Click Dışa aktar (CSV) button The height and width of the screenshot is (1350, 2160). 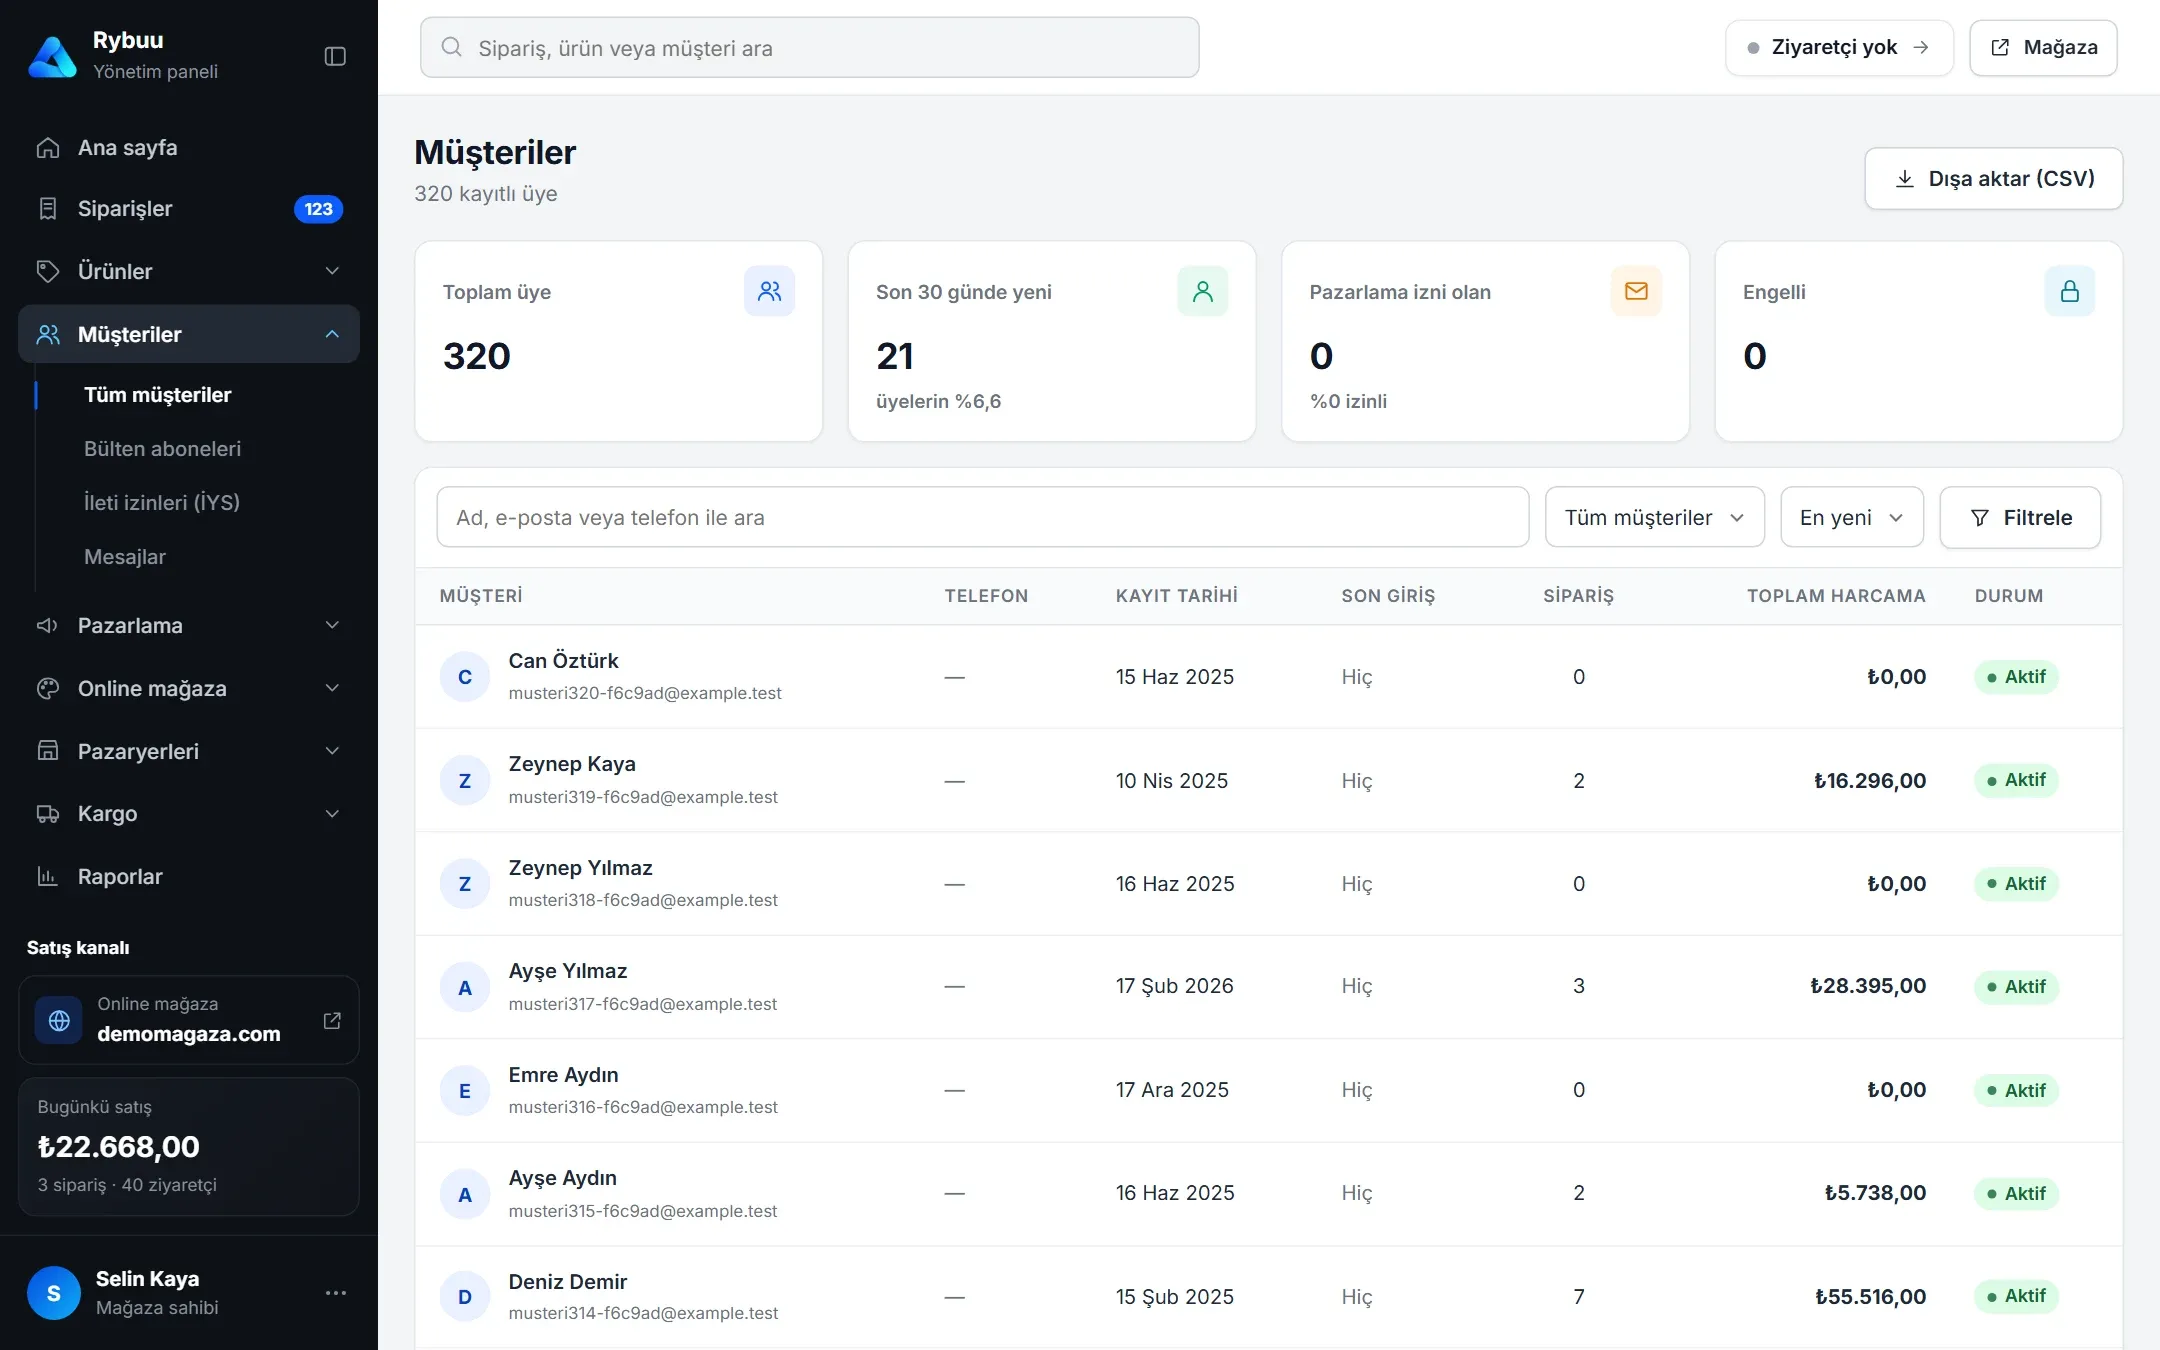point(1993,179)
